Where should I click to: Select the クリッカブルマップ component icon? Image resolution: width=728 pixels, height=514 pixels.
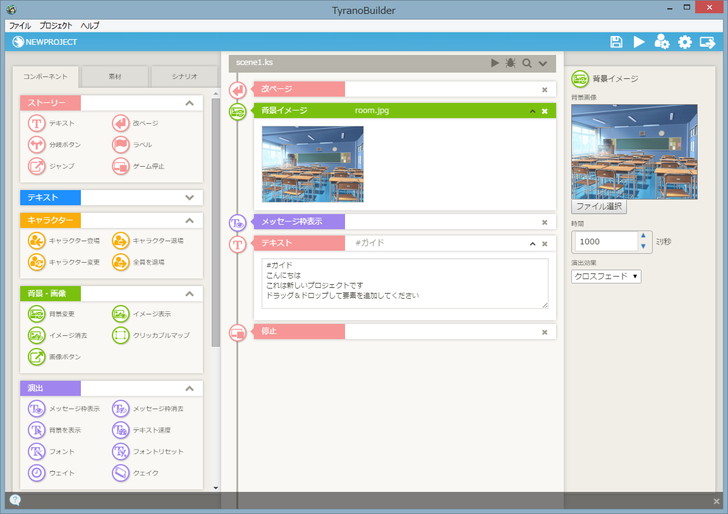tap(120, 335)
